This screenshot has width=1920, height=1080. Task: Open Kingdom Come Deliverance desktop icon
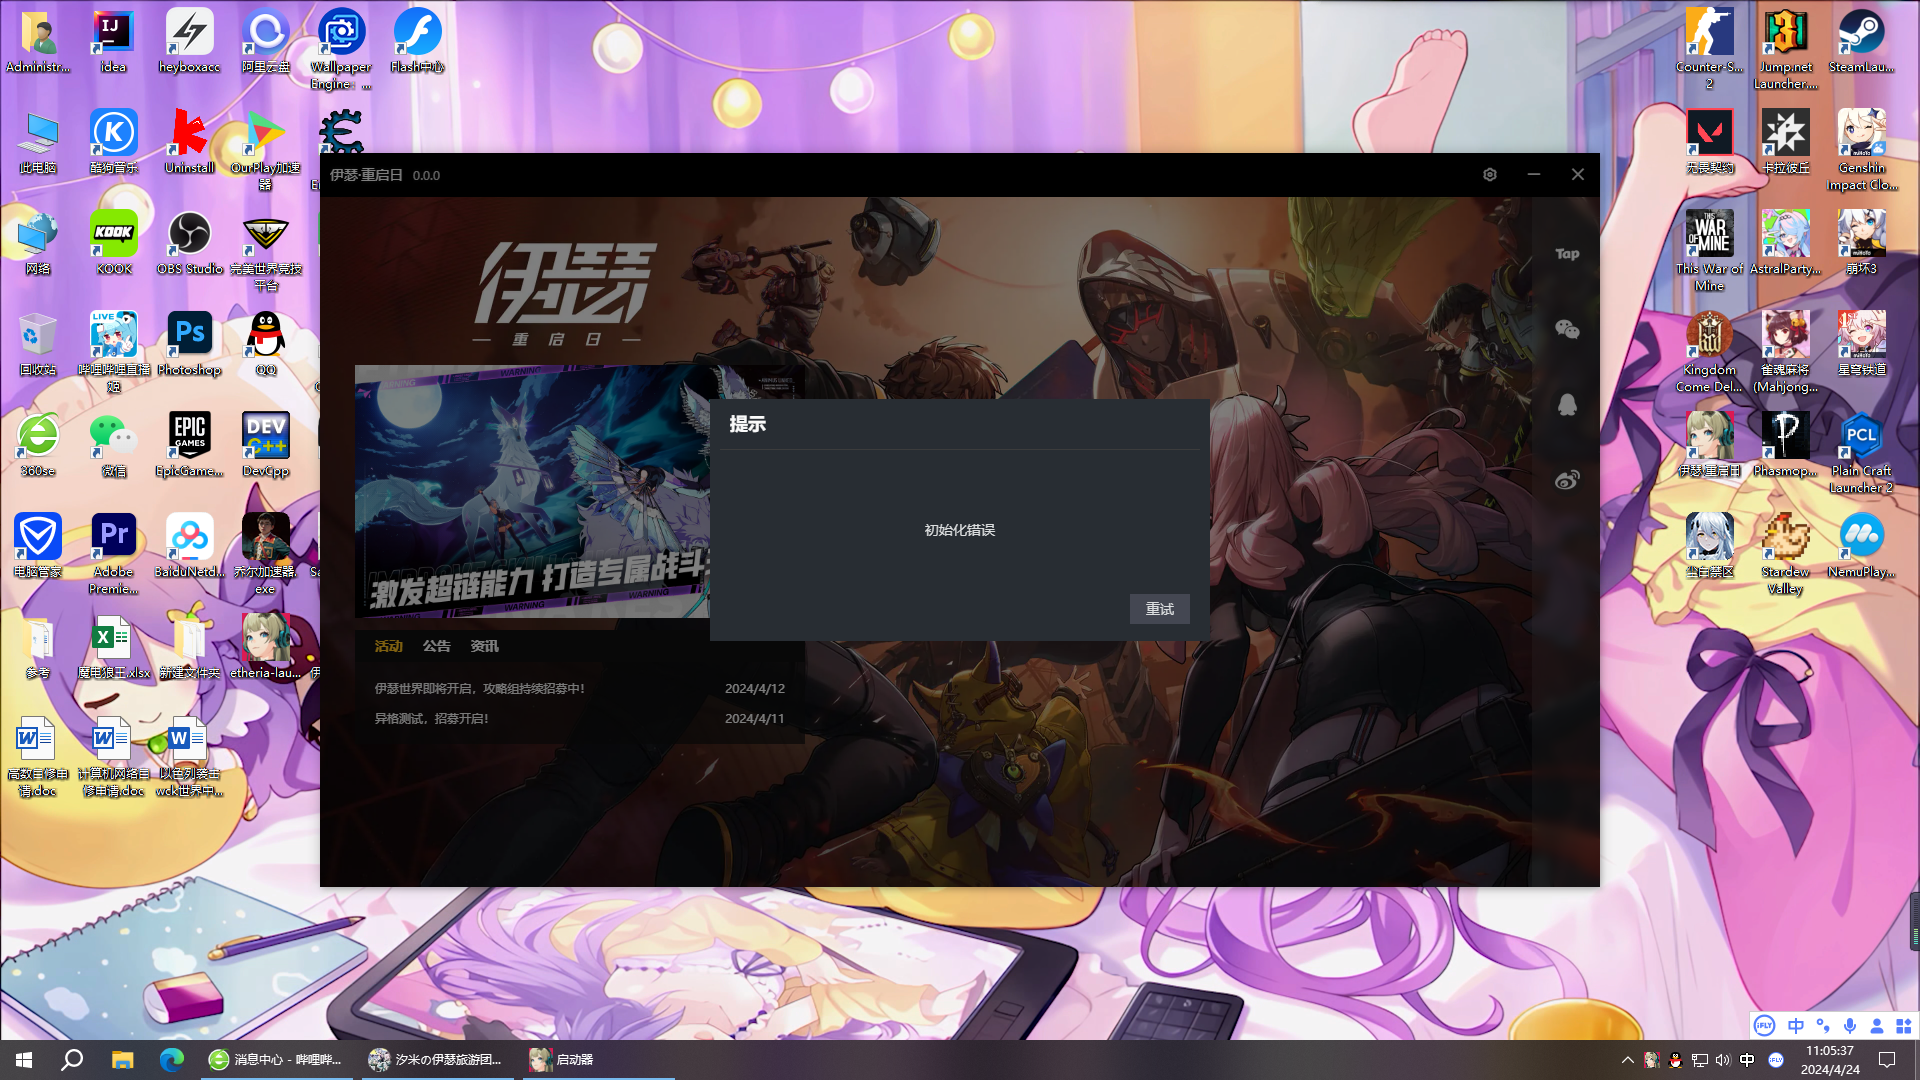coord(1709,352)
